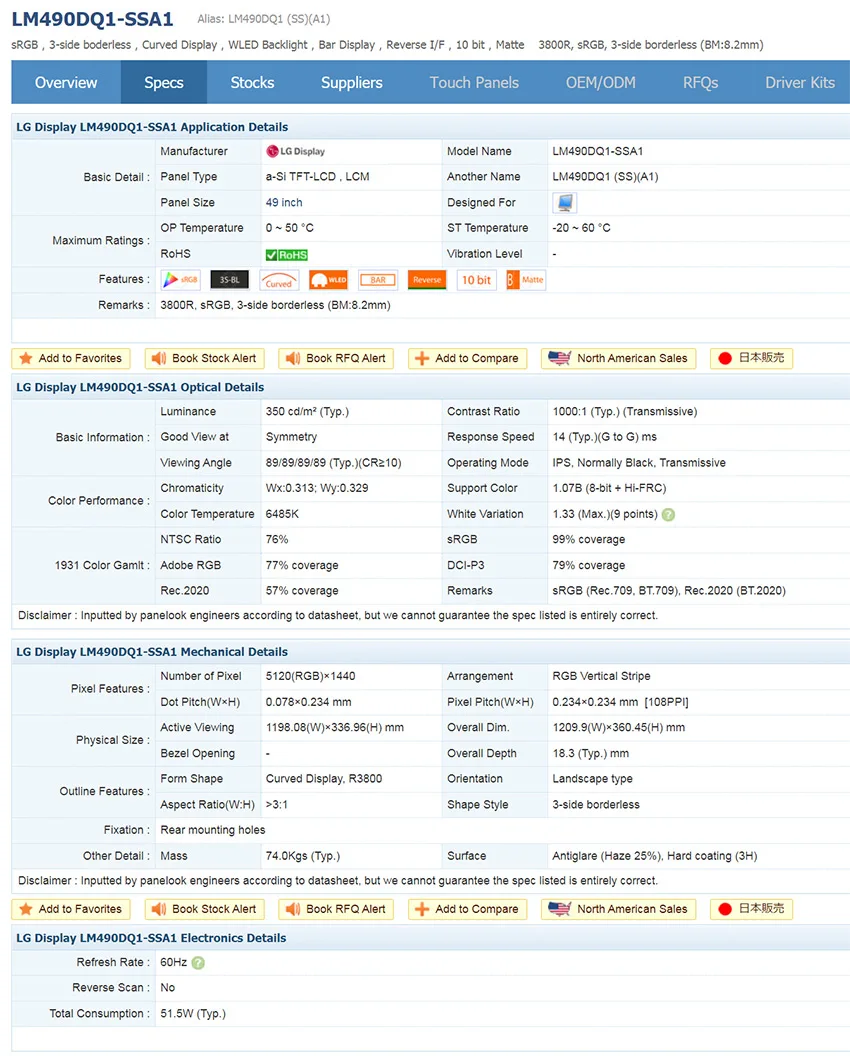This screenshot has height=1056, width=850.
Task: Open the Overview tab
Action: (x=66, y=82)
